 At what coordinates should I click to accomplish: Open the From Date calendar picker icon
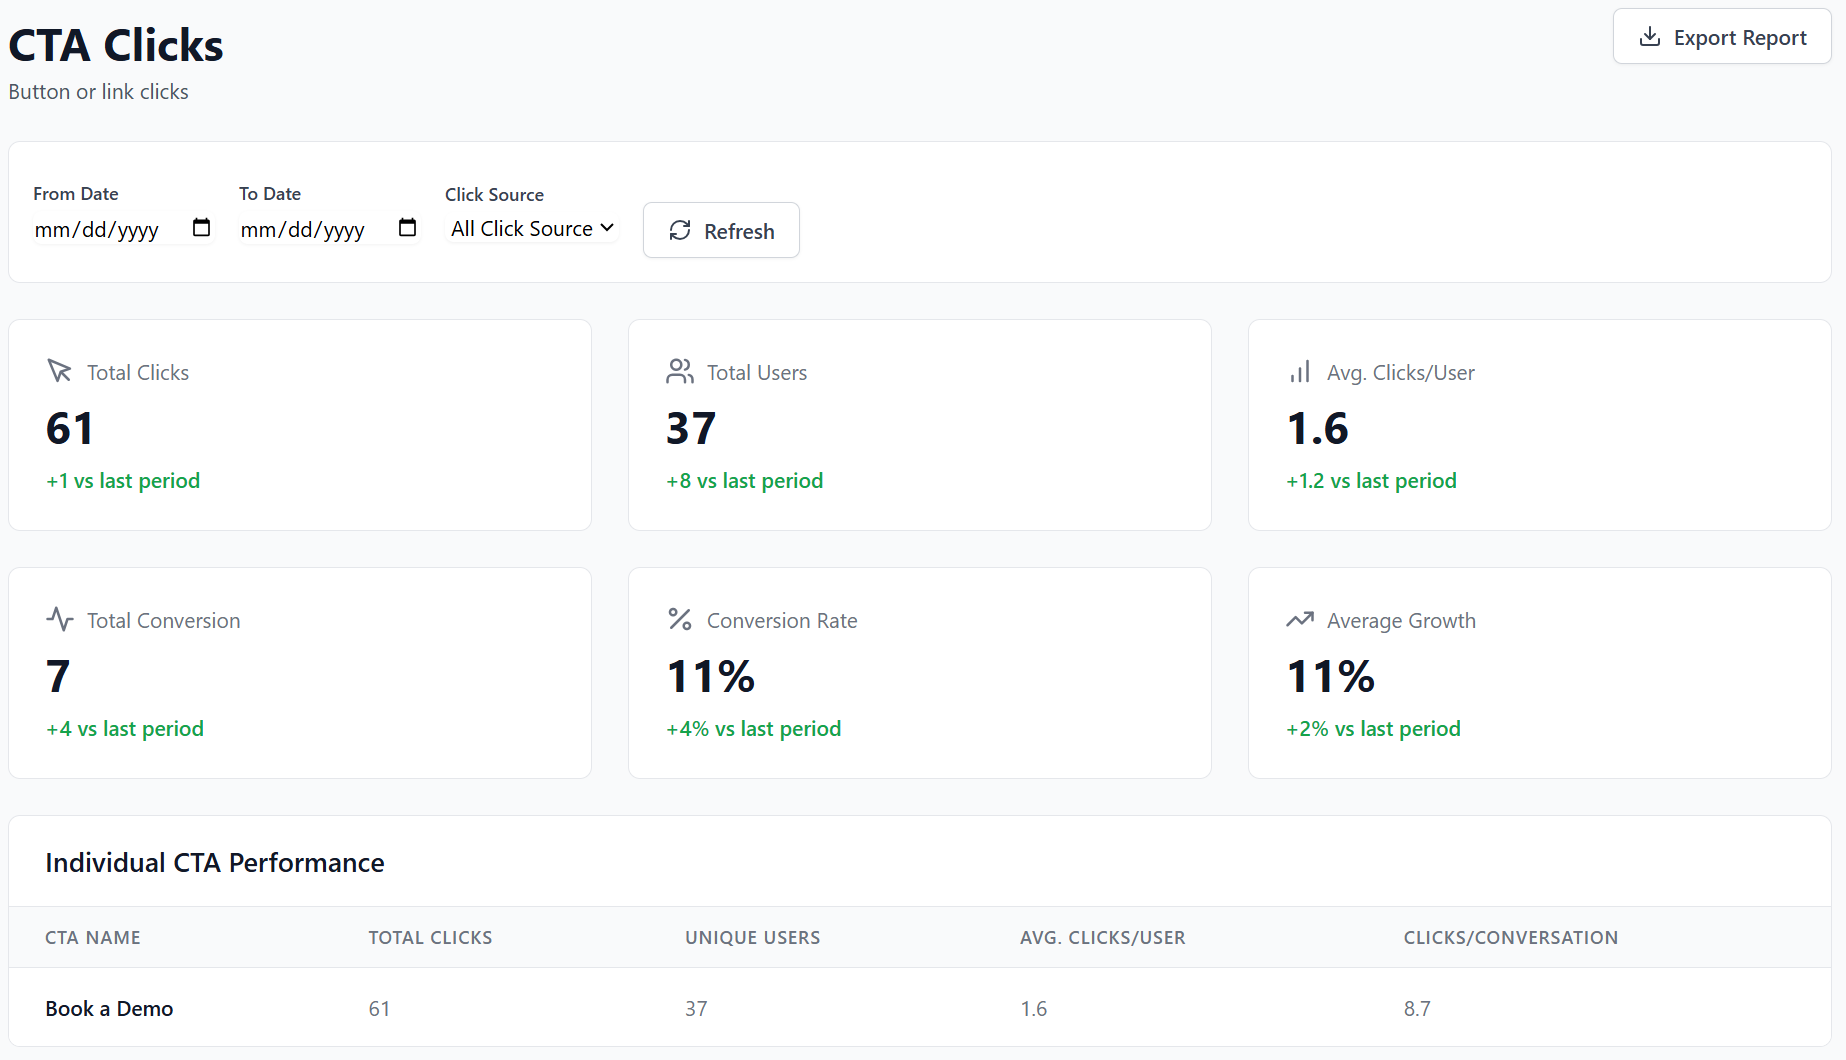[201, 228]
